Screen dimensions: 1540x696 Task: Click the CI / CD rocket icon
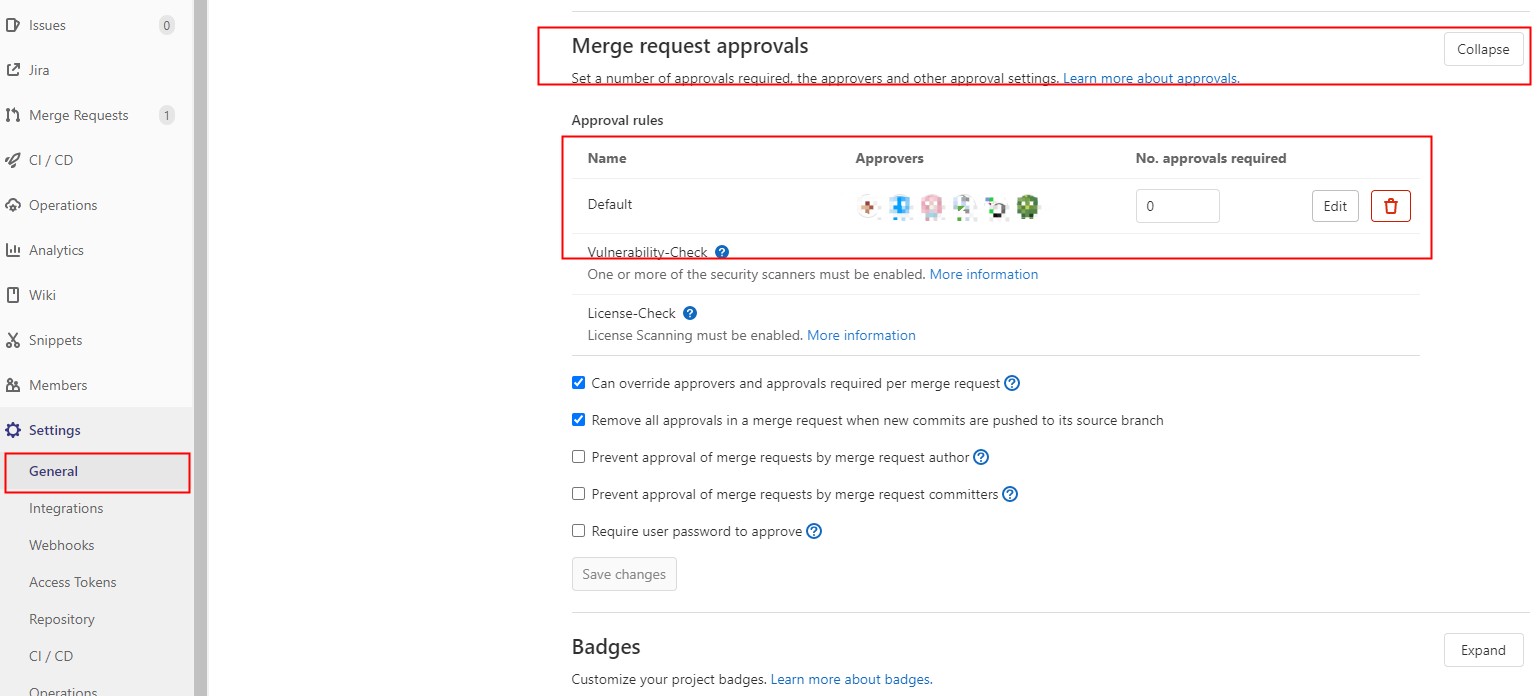pos(13,160)
